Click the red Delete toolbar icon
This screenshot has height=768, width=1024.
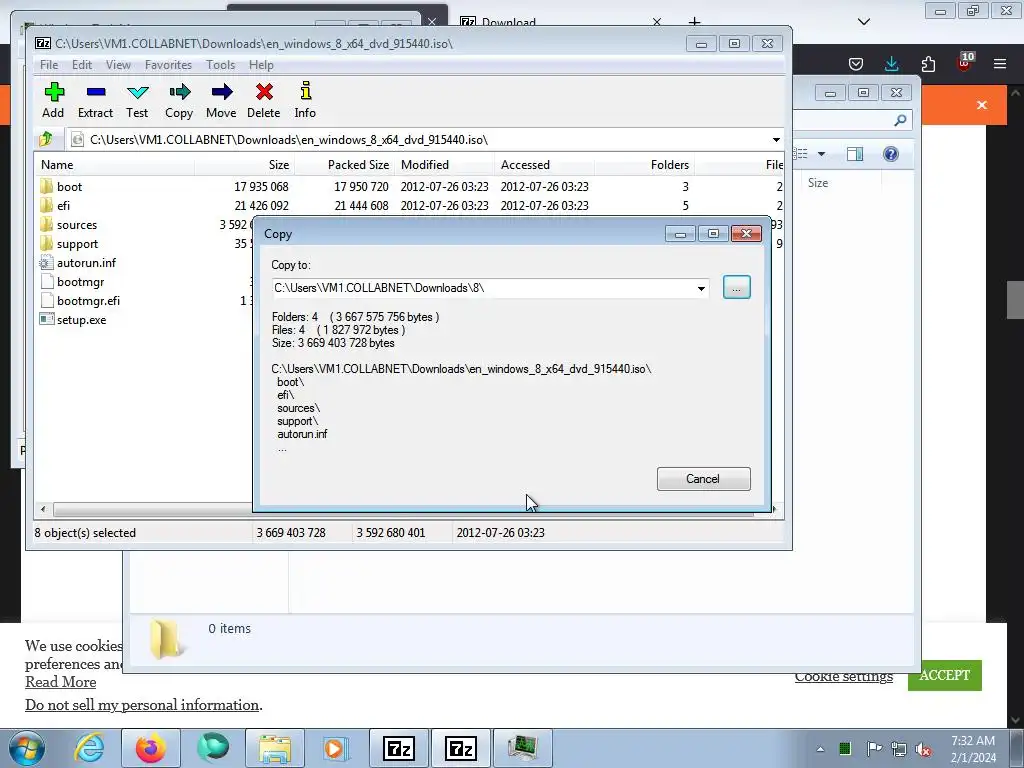(264, 92)
